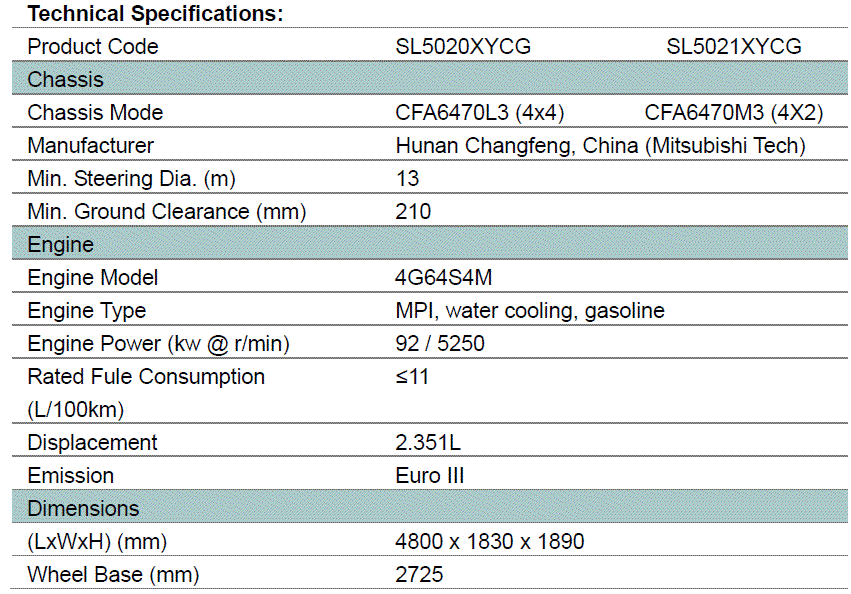
Task: Click the 2.351L displacement value
Action: (x=428, y=443)
